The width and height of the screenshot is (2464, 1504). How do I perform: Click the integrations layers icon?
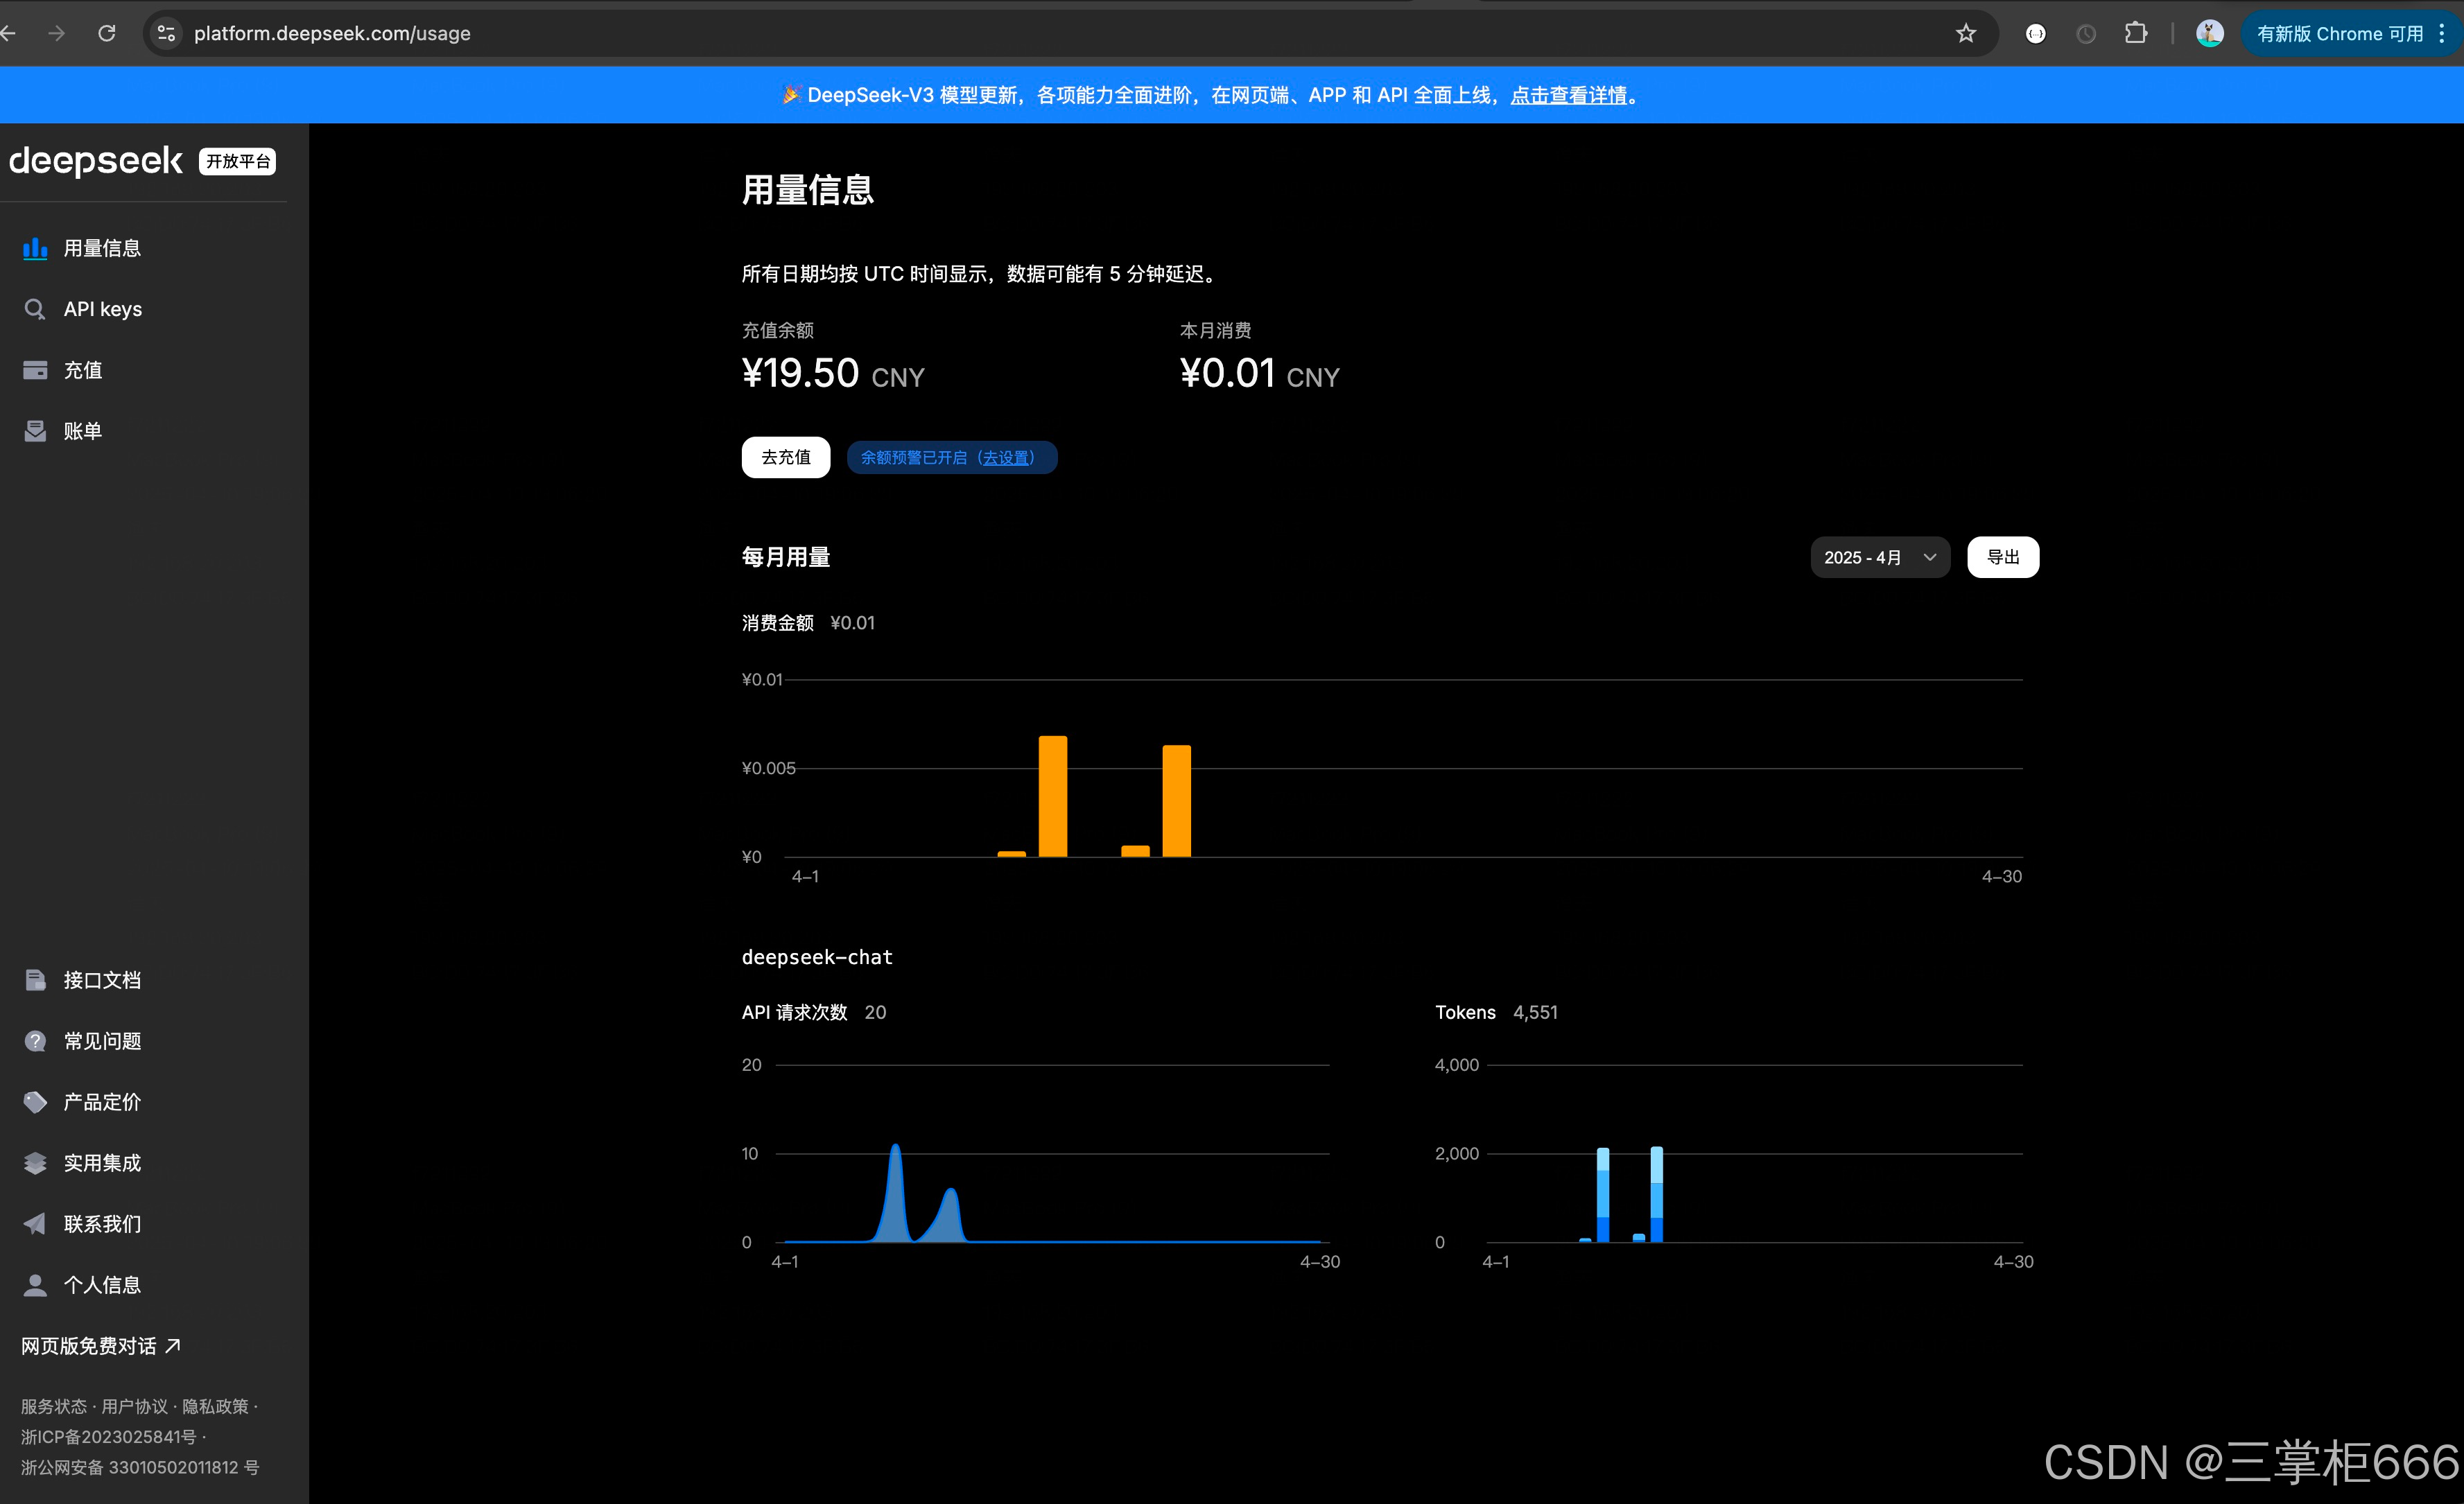tap(35, 1163)
